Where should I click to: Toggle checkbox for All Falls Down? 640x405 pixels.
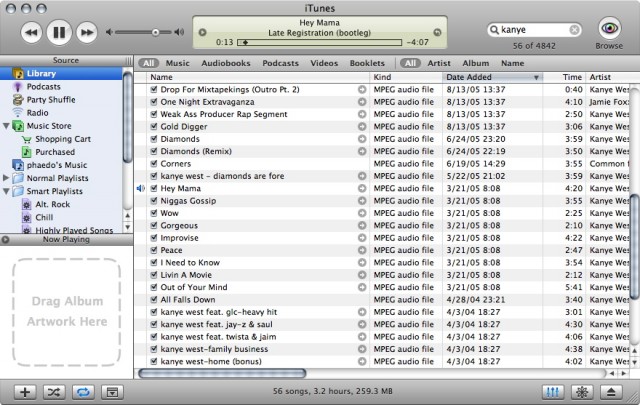[154, 299]
